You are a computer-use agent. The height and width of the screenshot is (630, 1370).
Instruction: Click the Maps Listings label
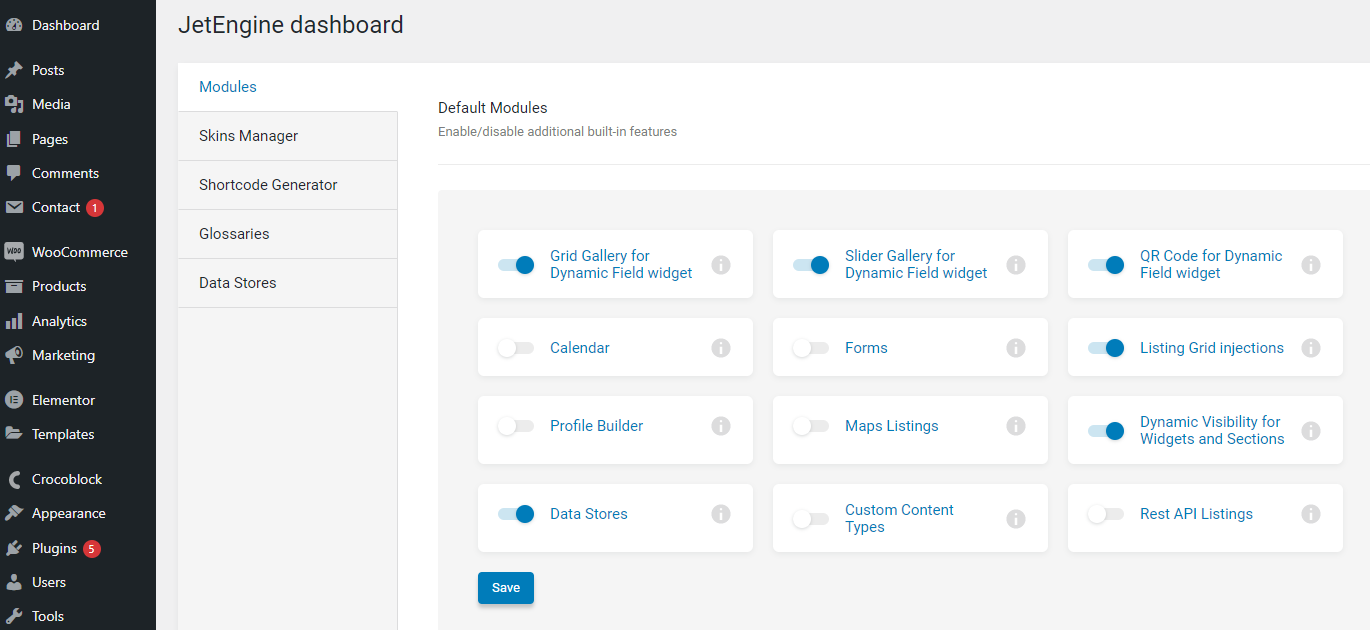click(x=892, y=426)
